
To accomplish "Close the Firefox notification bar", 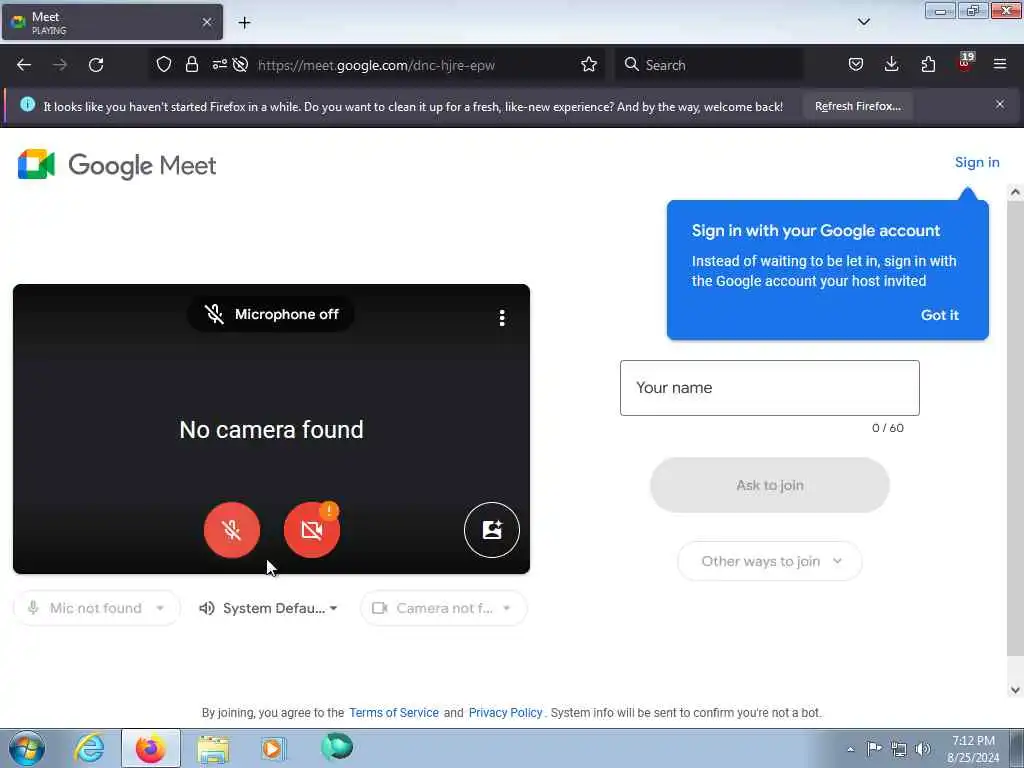I will [999, 104].
